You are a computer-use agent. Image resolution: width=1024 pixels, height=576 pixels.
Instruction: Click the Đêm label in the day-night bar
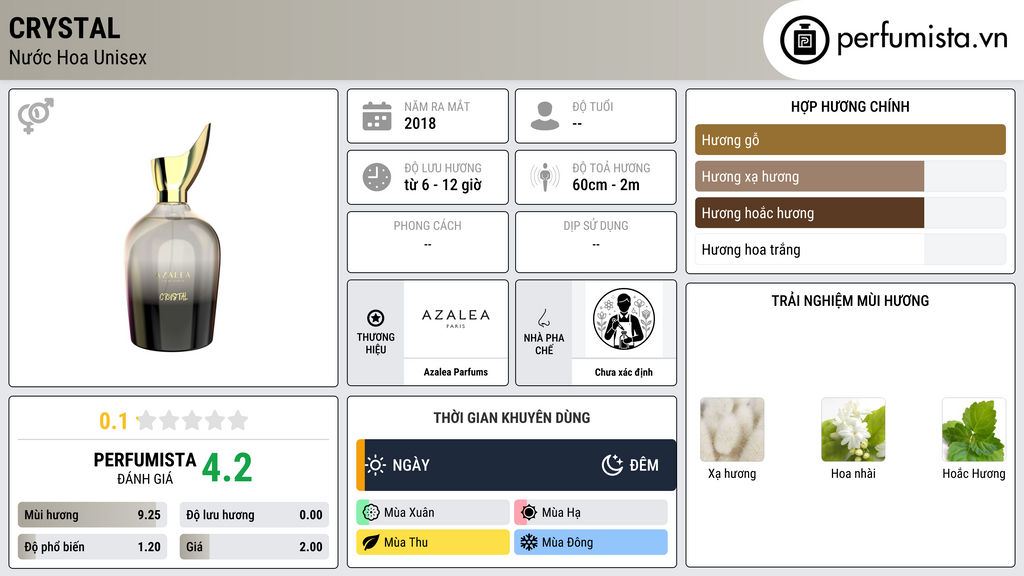point(644,465)
